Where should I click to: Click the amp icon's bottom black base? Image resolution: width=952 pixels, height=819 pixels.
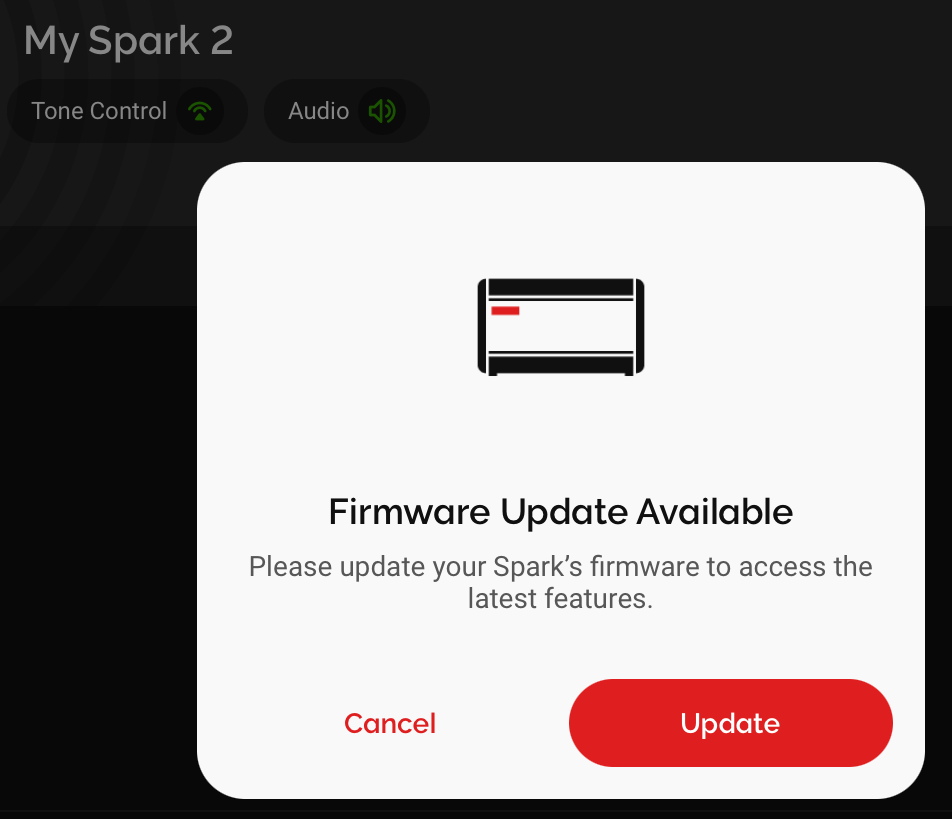561,366
